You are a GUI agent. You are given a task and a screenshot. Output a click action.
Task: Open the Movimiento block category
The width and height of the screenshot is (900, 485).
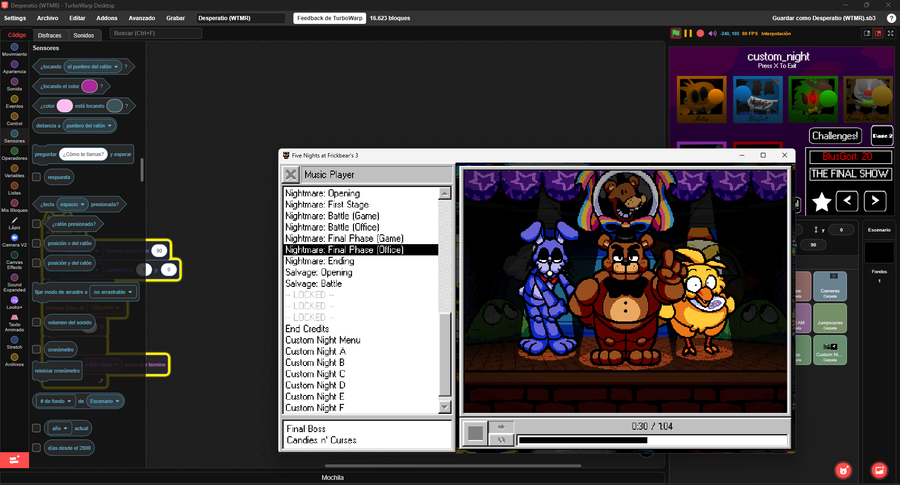coord(14,49)
